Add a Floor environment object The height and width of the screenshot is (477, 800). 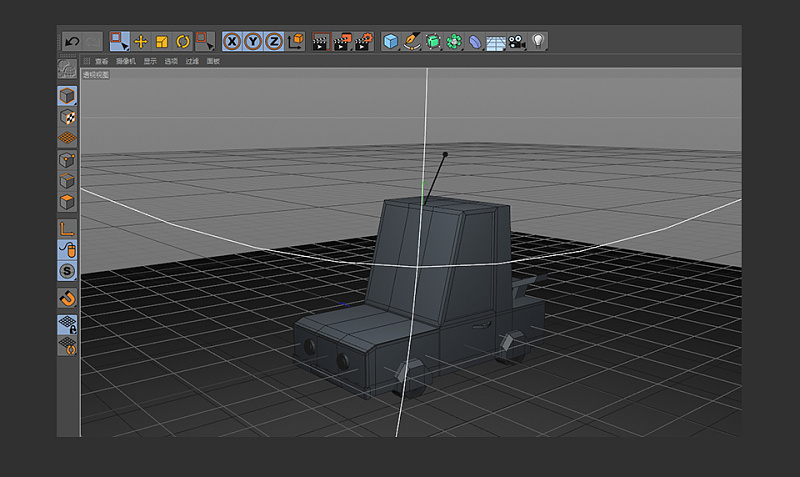coord(496,42)
